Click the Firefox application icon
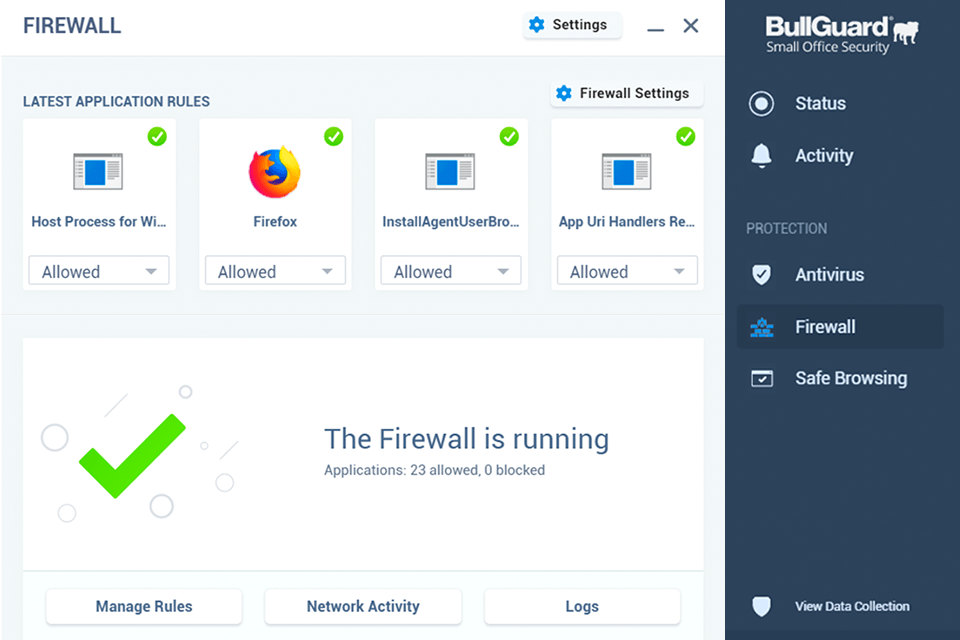This screenshot has height=640, width=960. click(275, 172)
